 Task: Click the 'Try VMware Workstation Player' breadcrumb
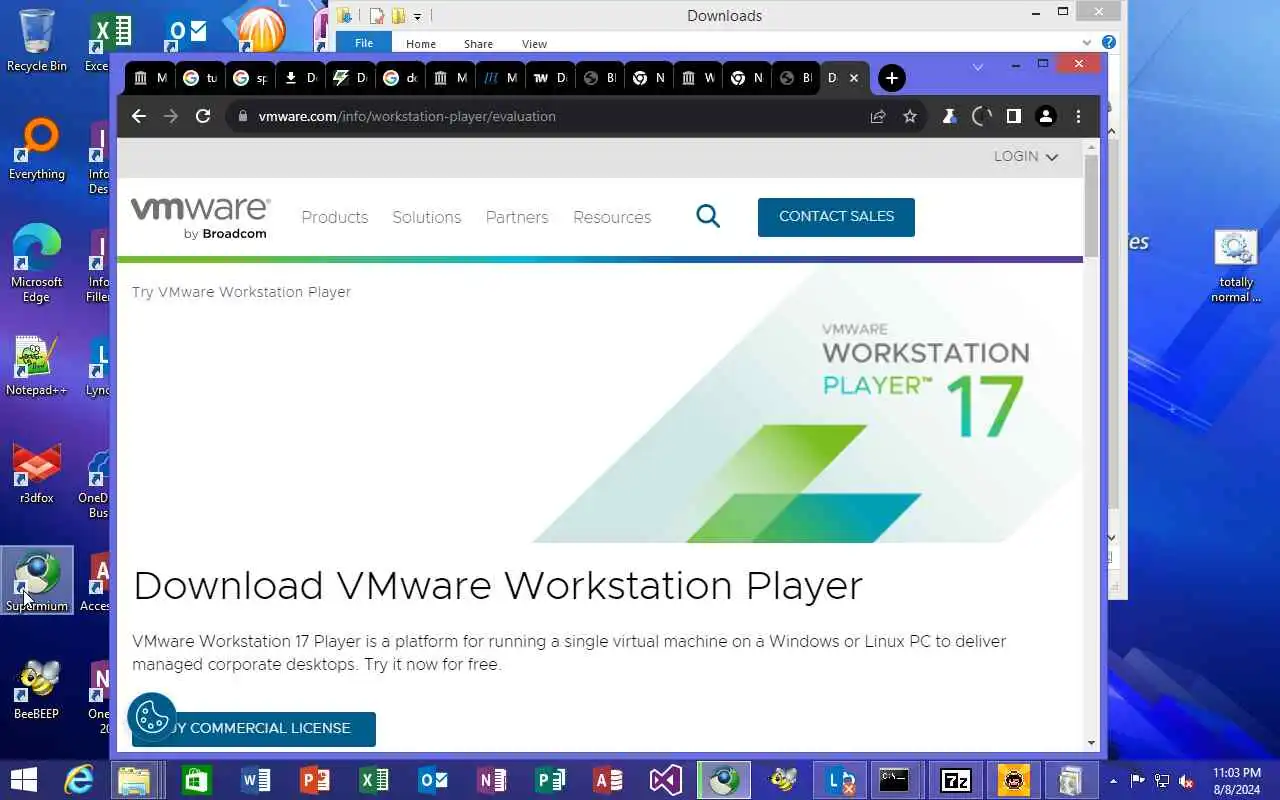(x=241, y=292)
